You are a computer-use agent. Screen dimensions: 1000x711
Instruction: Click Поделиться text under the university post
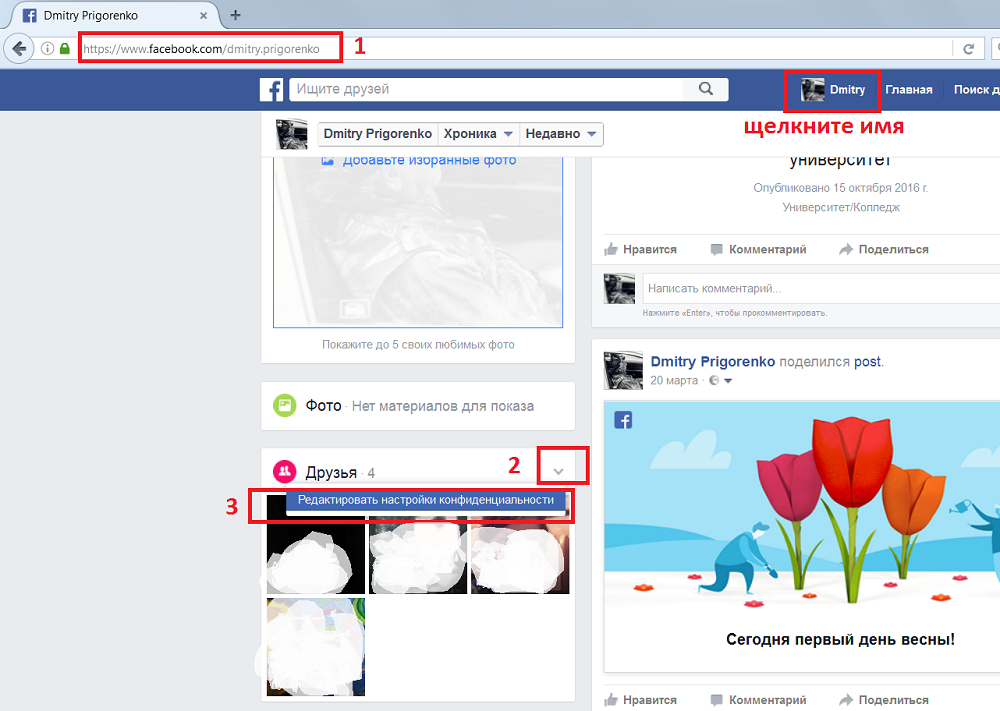[x=893, y=249]
